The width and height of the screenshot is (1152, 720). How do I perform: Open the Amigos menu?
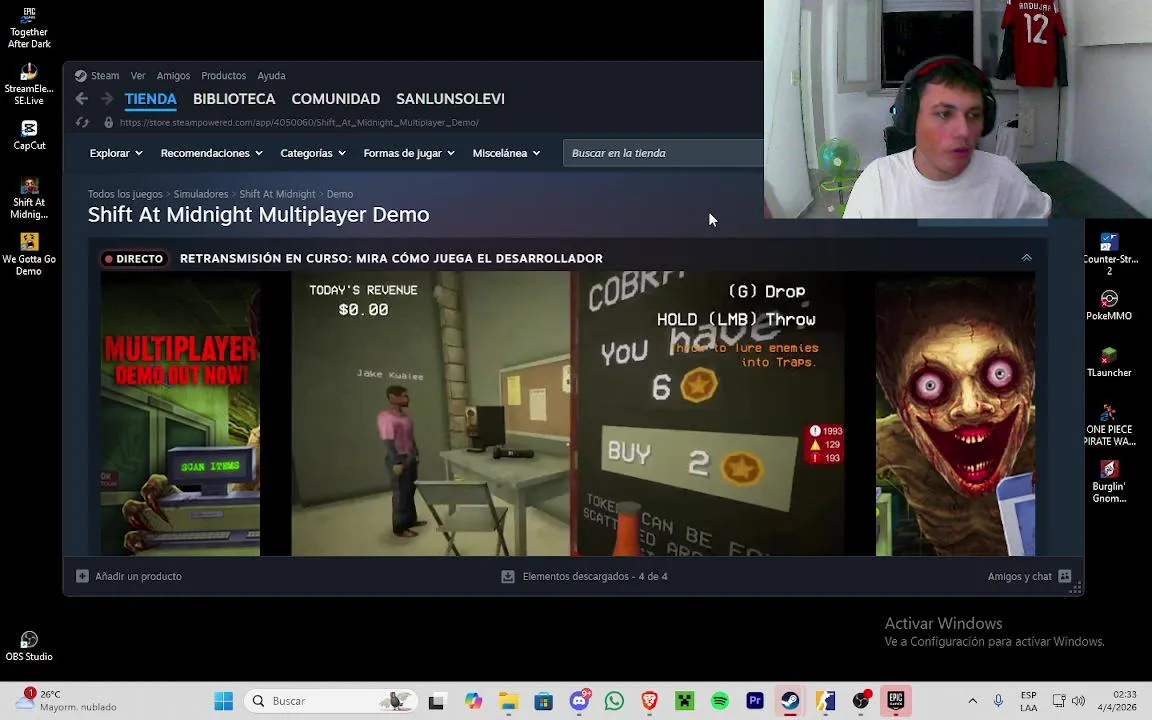[173, 76]
